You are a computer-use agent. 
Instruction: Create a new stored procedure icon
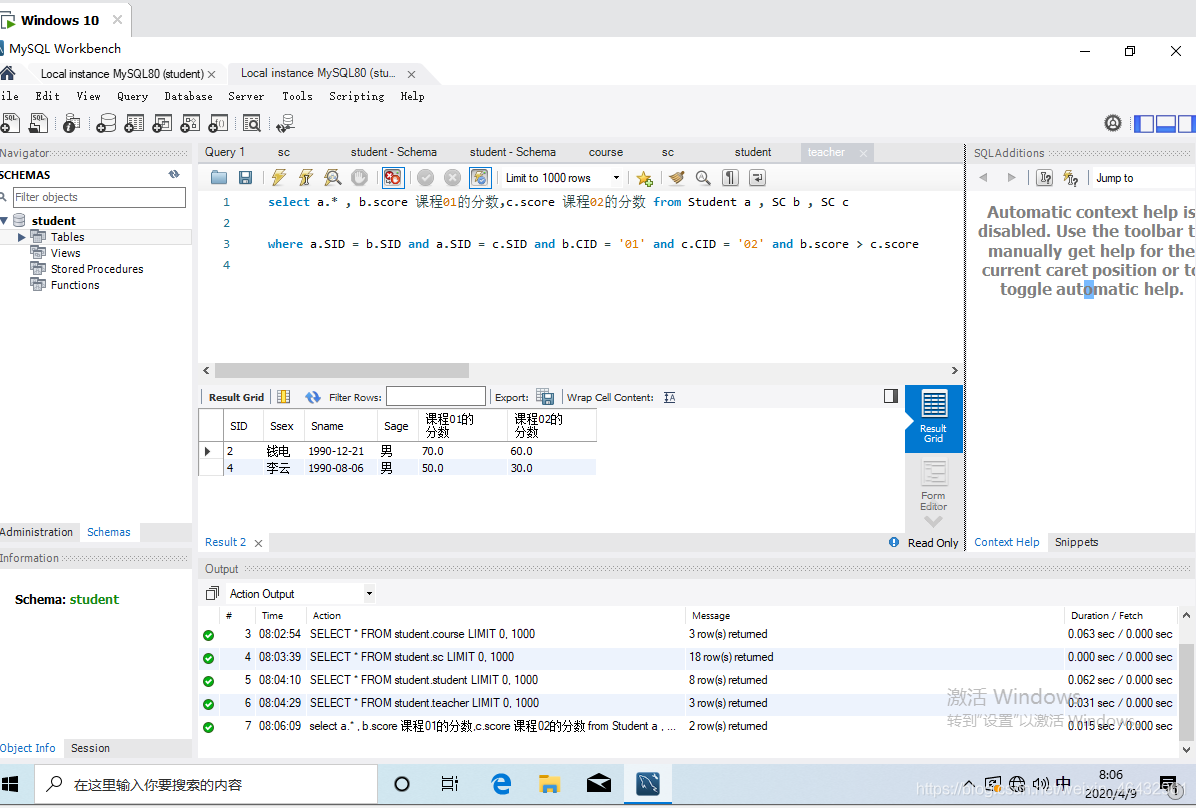click(x=190, y=123)
